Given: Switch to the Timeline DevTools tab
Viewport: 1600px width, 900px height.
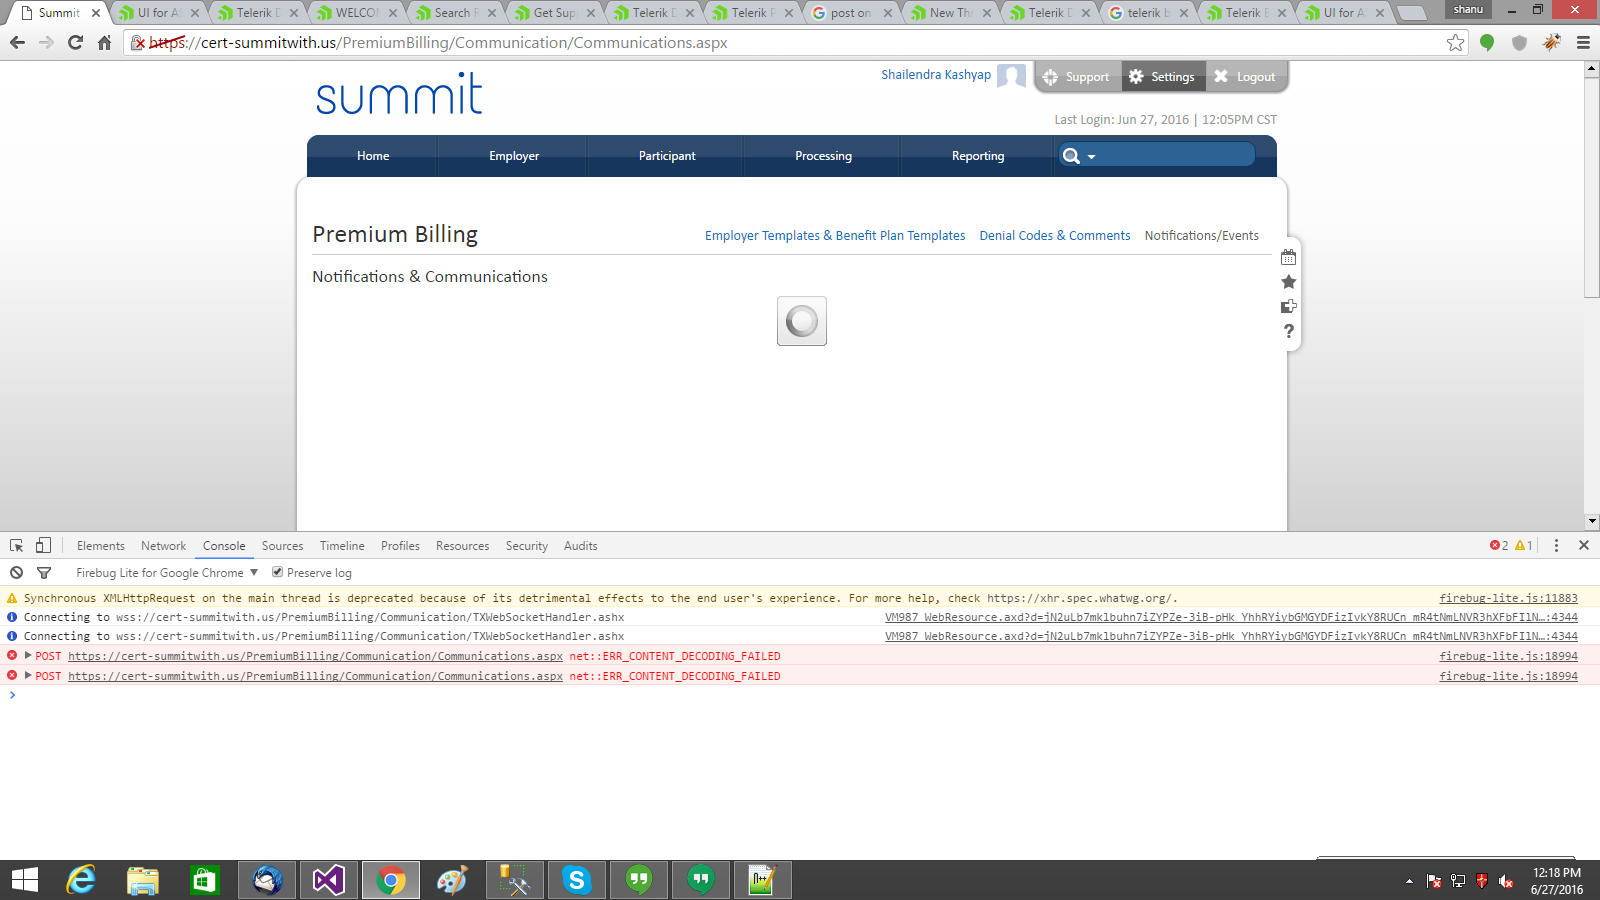Looking at the screenshot, I should [x=342, y=546].
